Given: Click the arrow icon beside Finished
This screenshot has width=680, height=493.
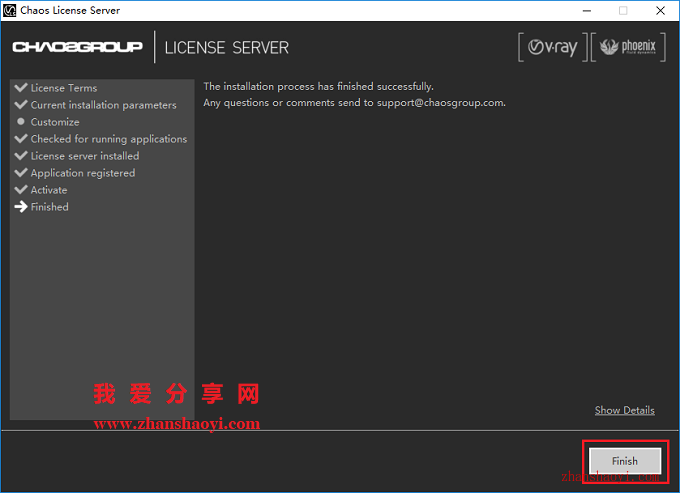Looking at the screenshot, I should point(21,207).
